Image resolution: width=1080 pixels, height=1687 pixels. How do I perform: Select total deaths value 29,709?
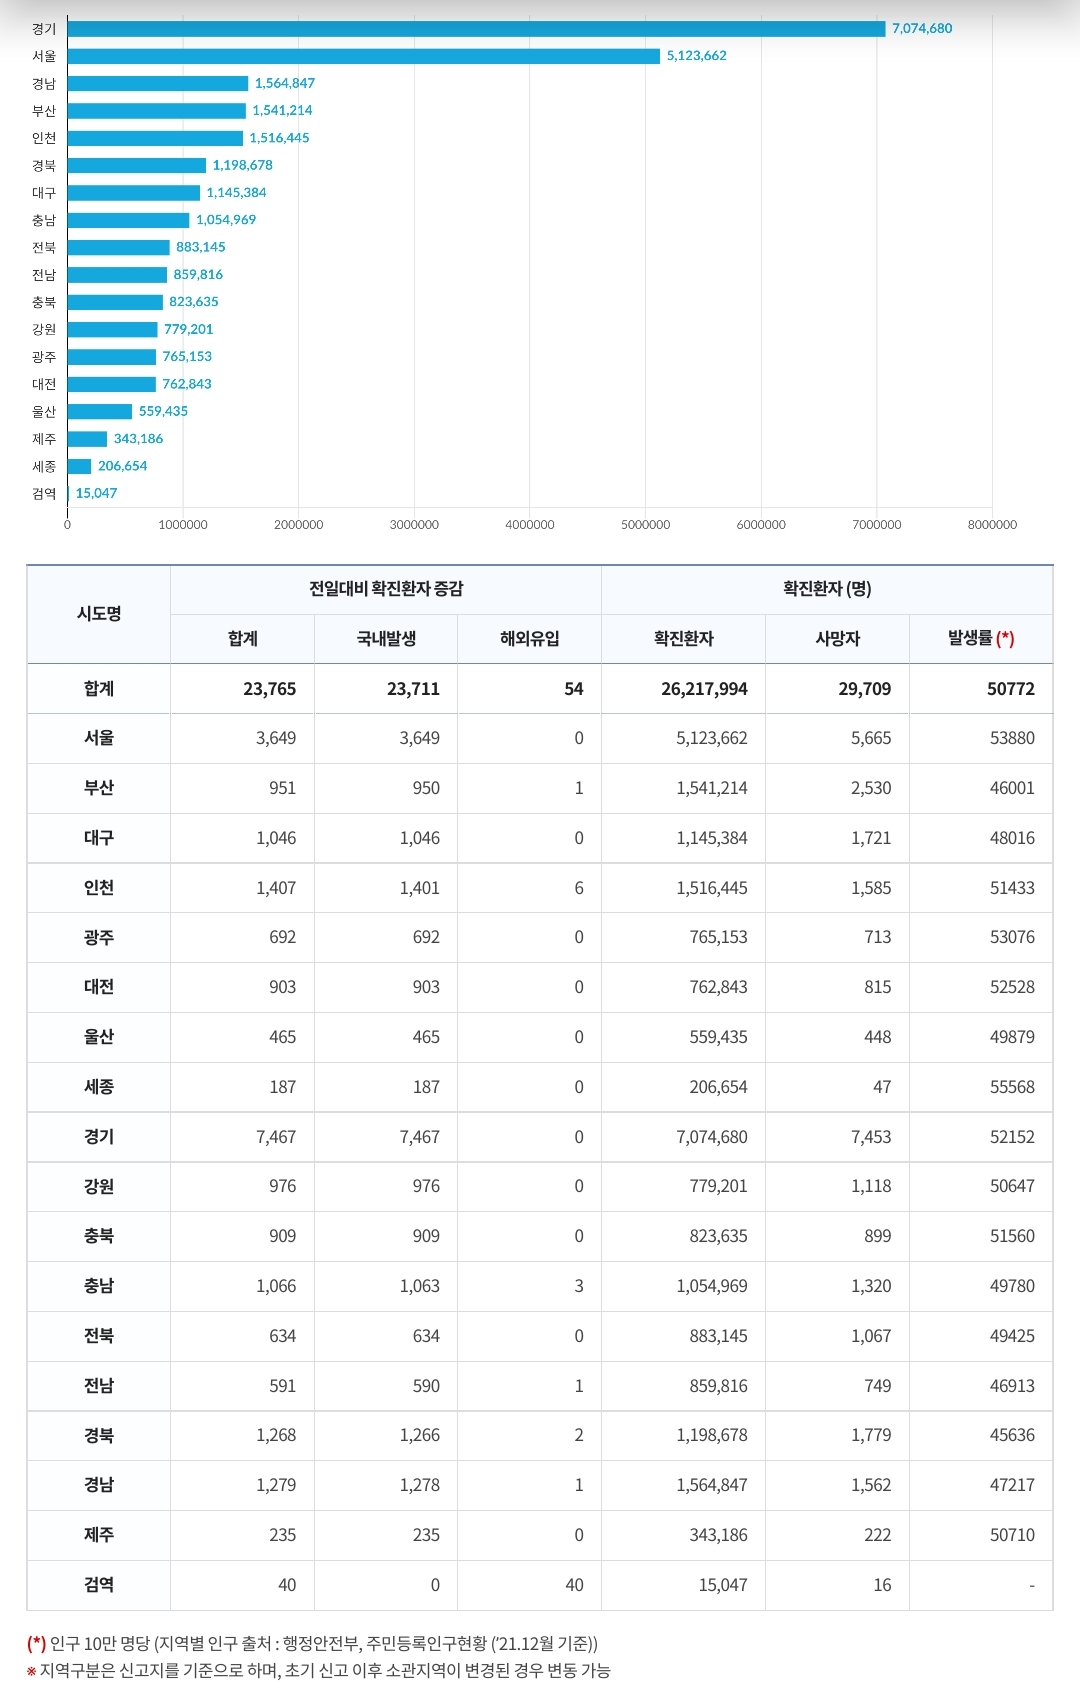(x=864, y=689)
